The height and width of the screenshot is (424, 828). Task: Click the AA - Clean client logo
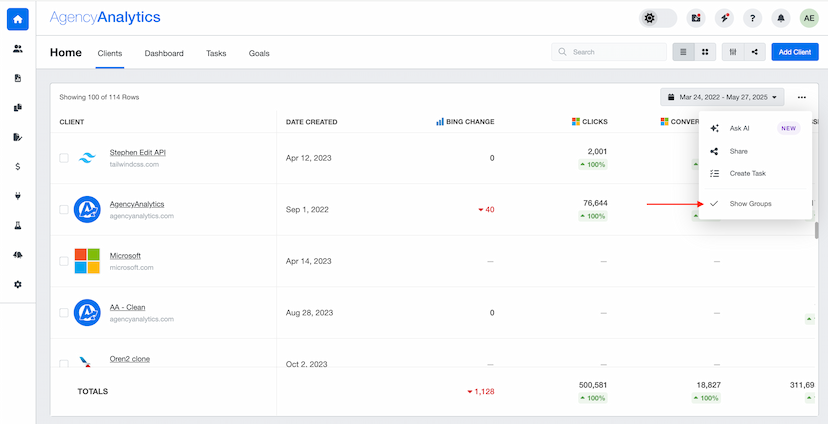tap(87, 313)
